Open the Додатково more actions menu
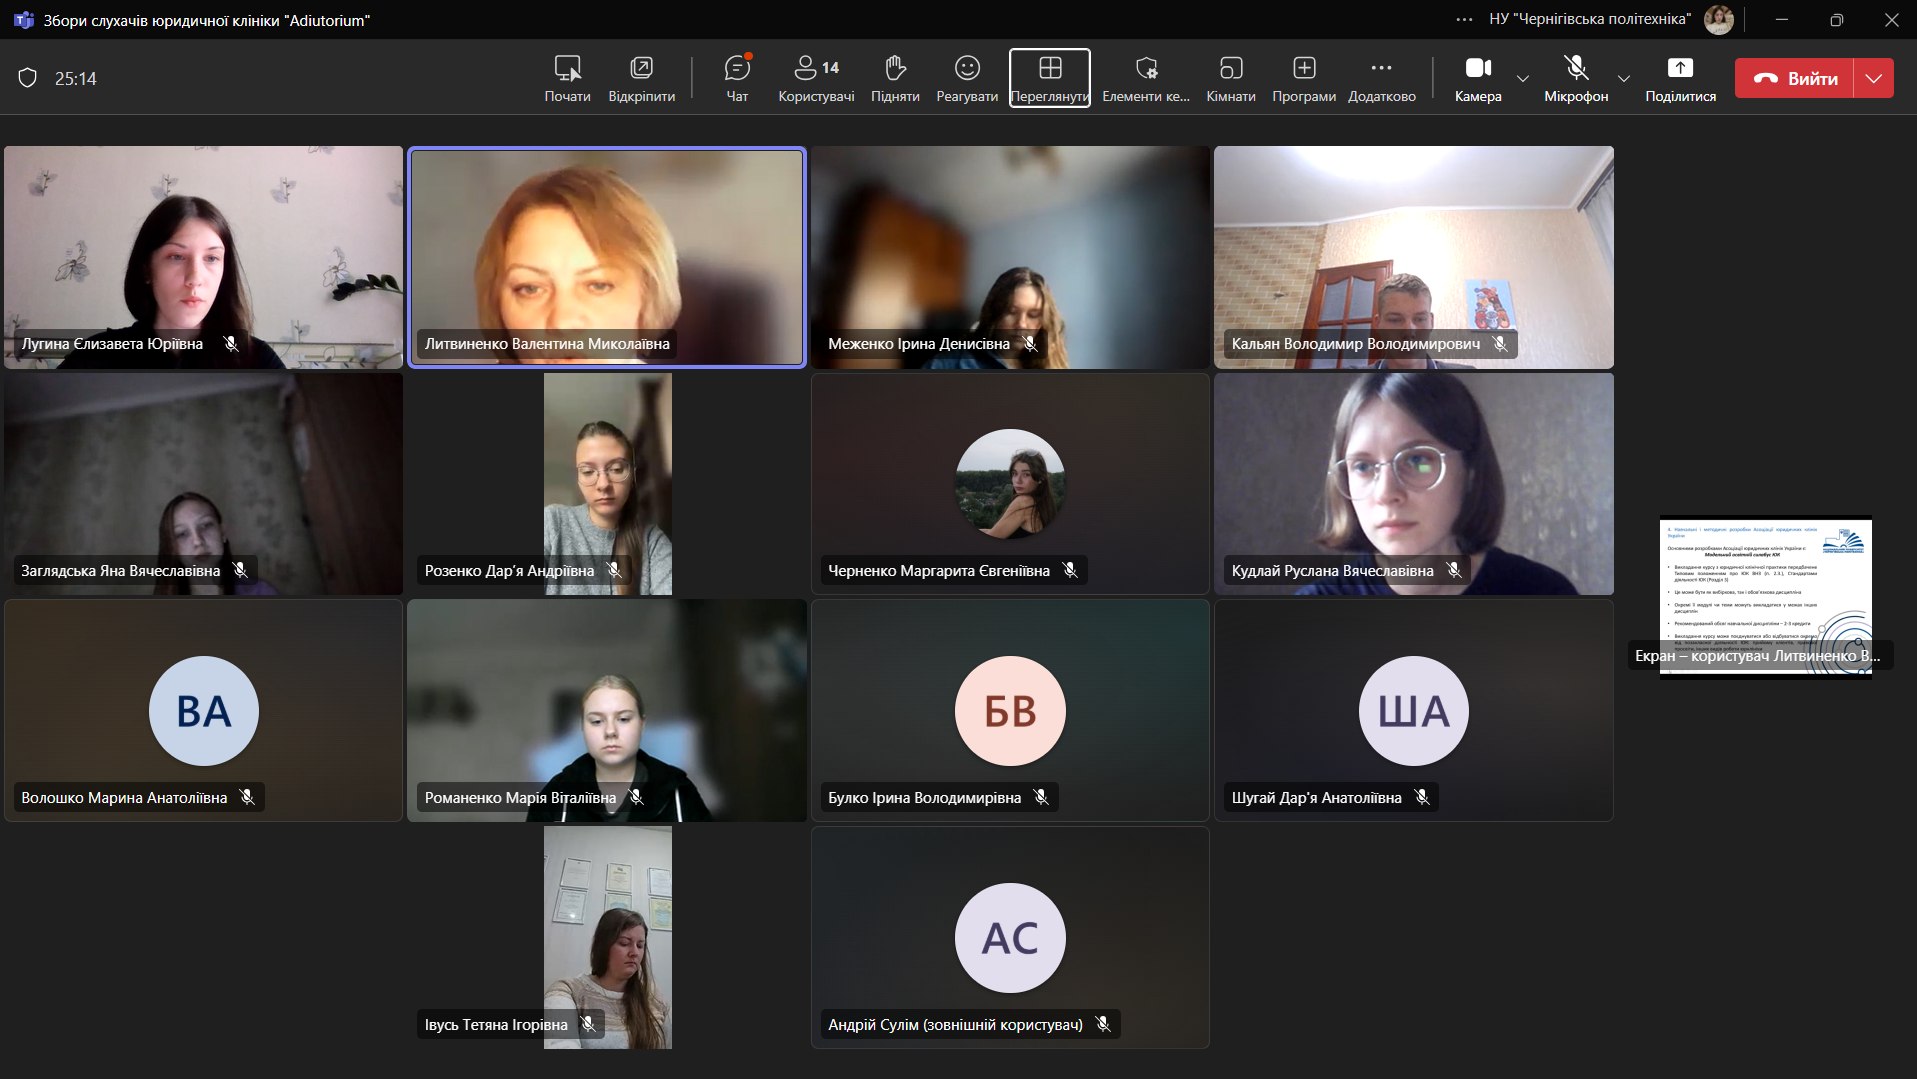The width and height of the screenshot is (1917, 1079). [x=1381, y=78]
